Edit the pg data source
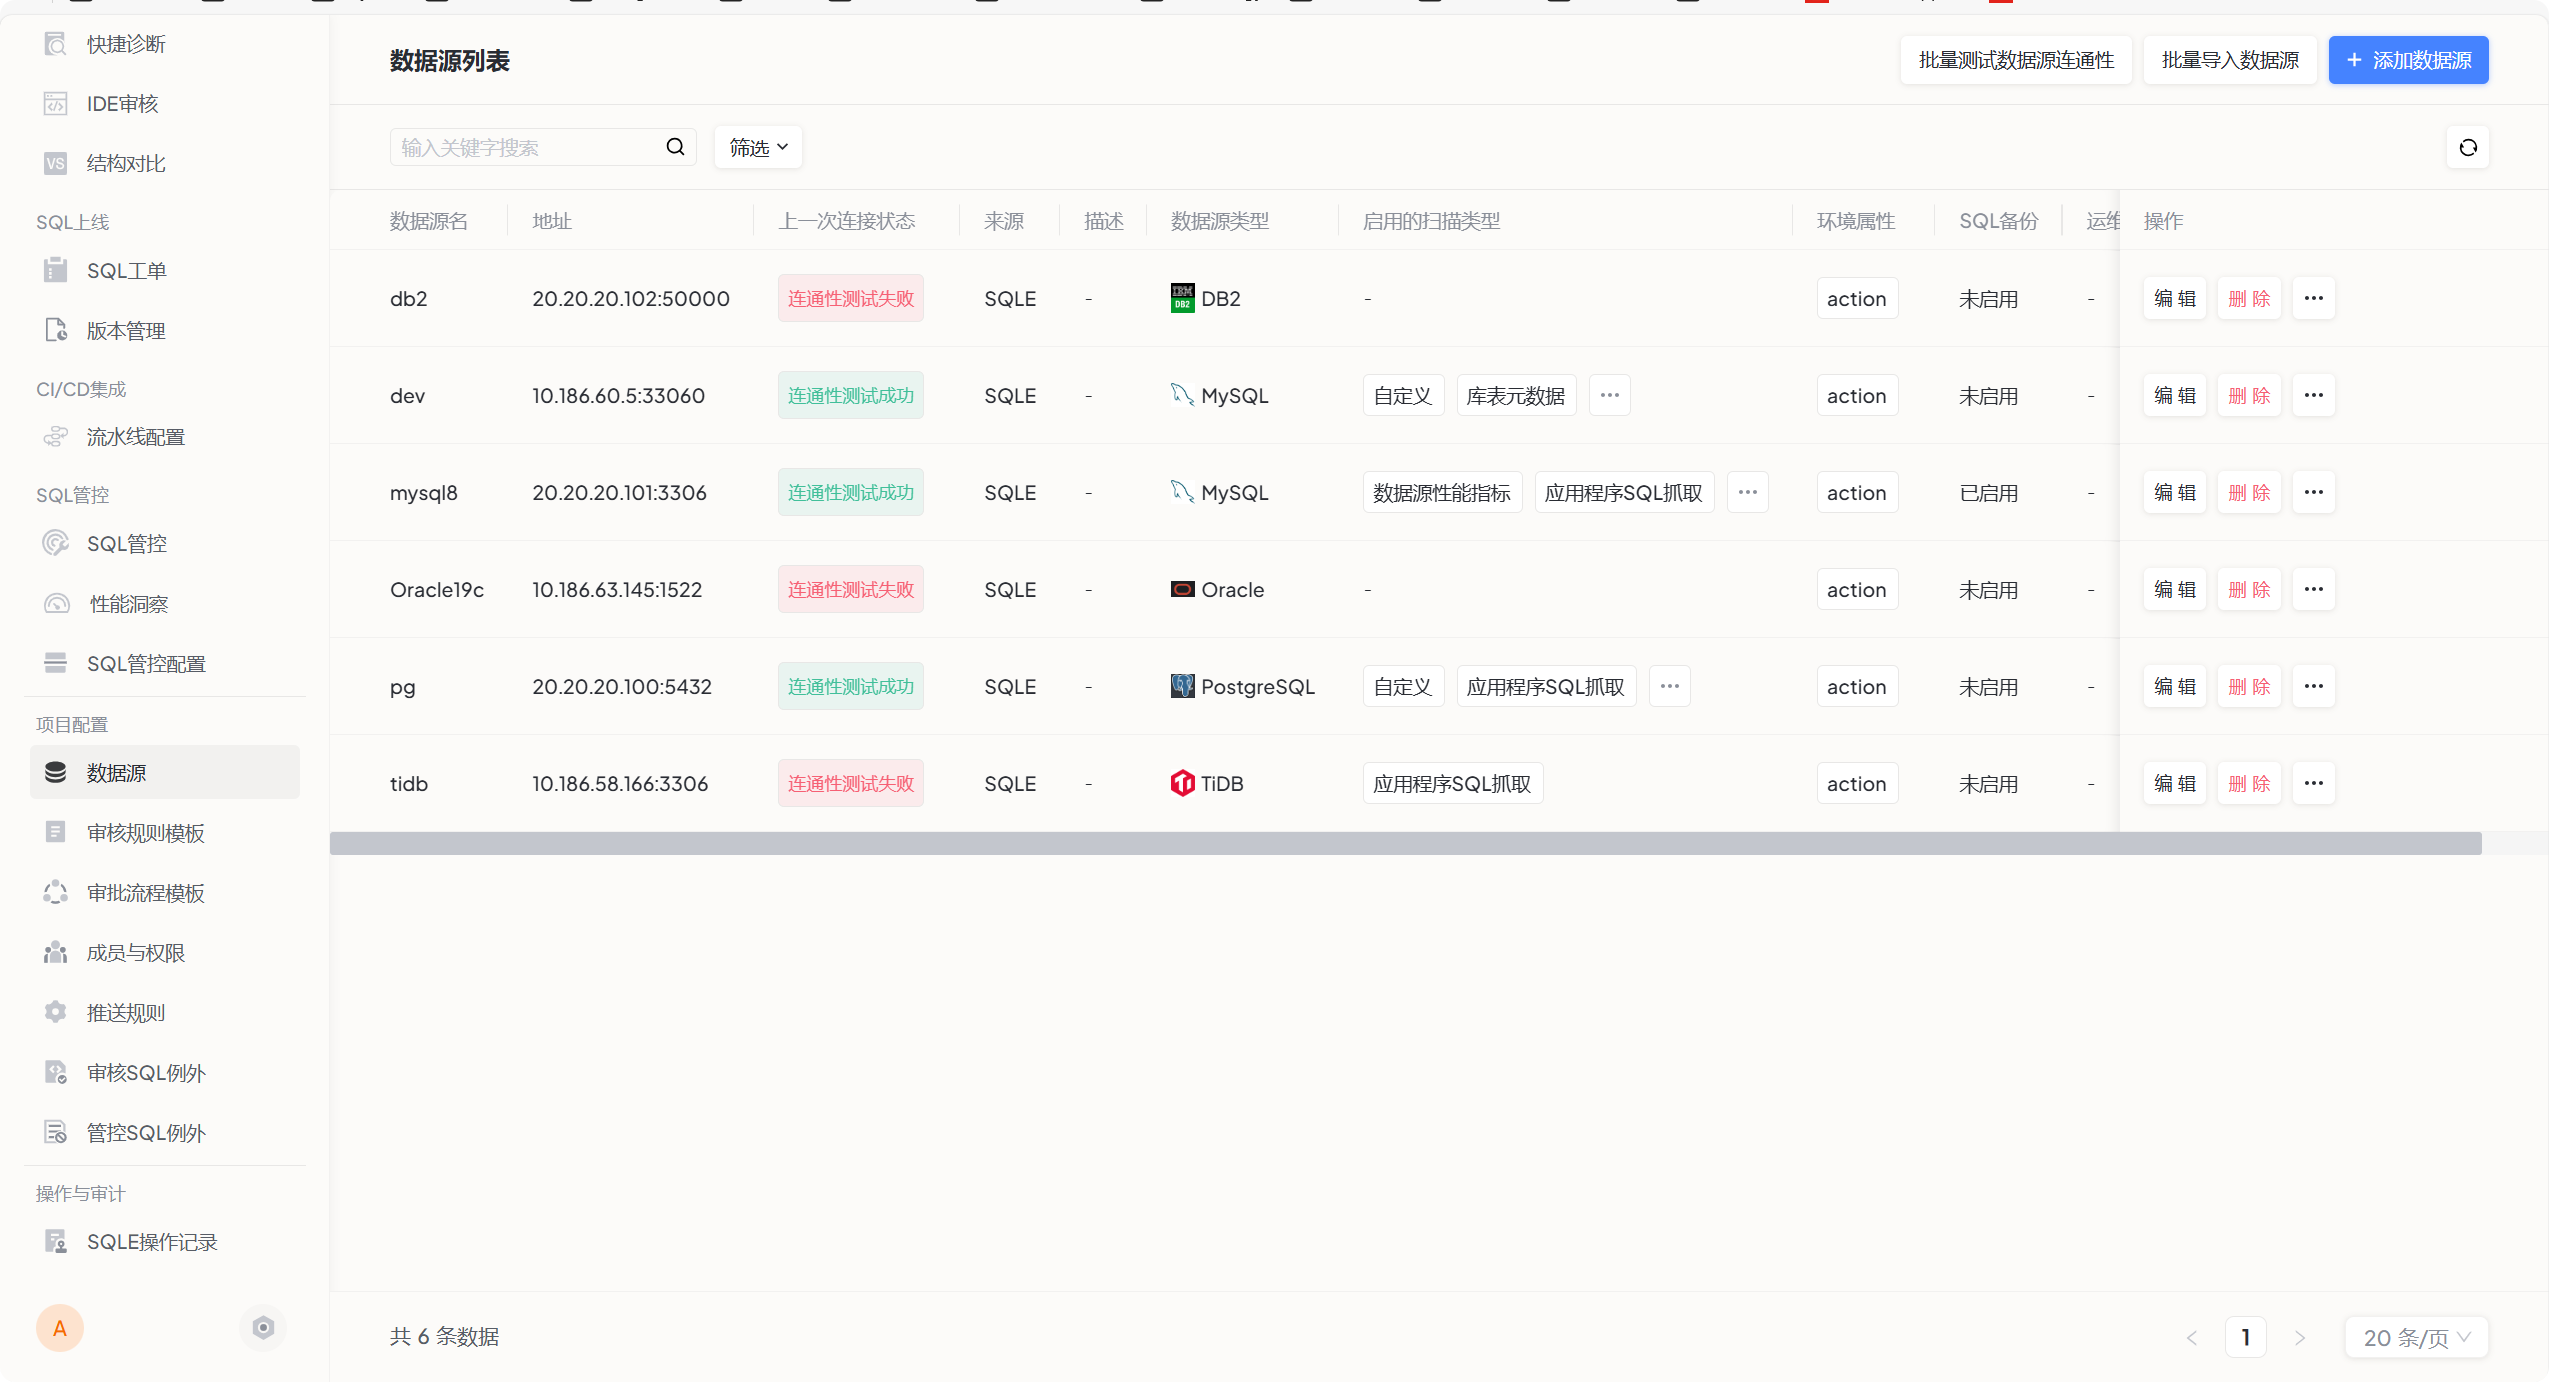2549x1382 pixels. click(2175, 686)
